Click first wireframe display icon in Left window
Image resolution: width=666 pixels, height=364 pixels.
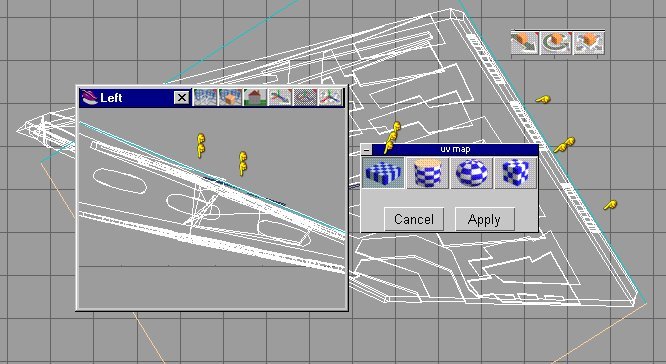pyautogui.click(x=205, y=97)
